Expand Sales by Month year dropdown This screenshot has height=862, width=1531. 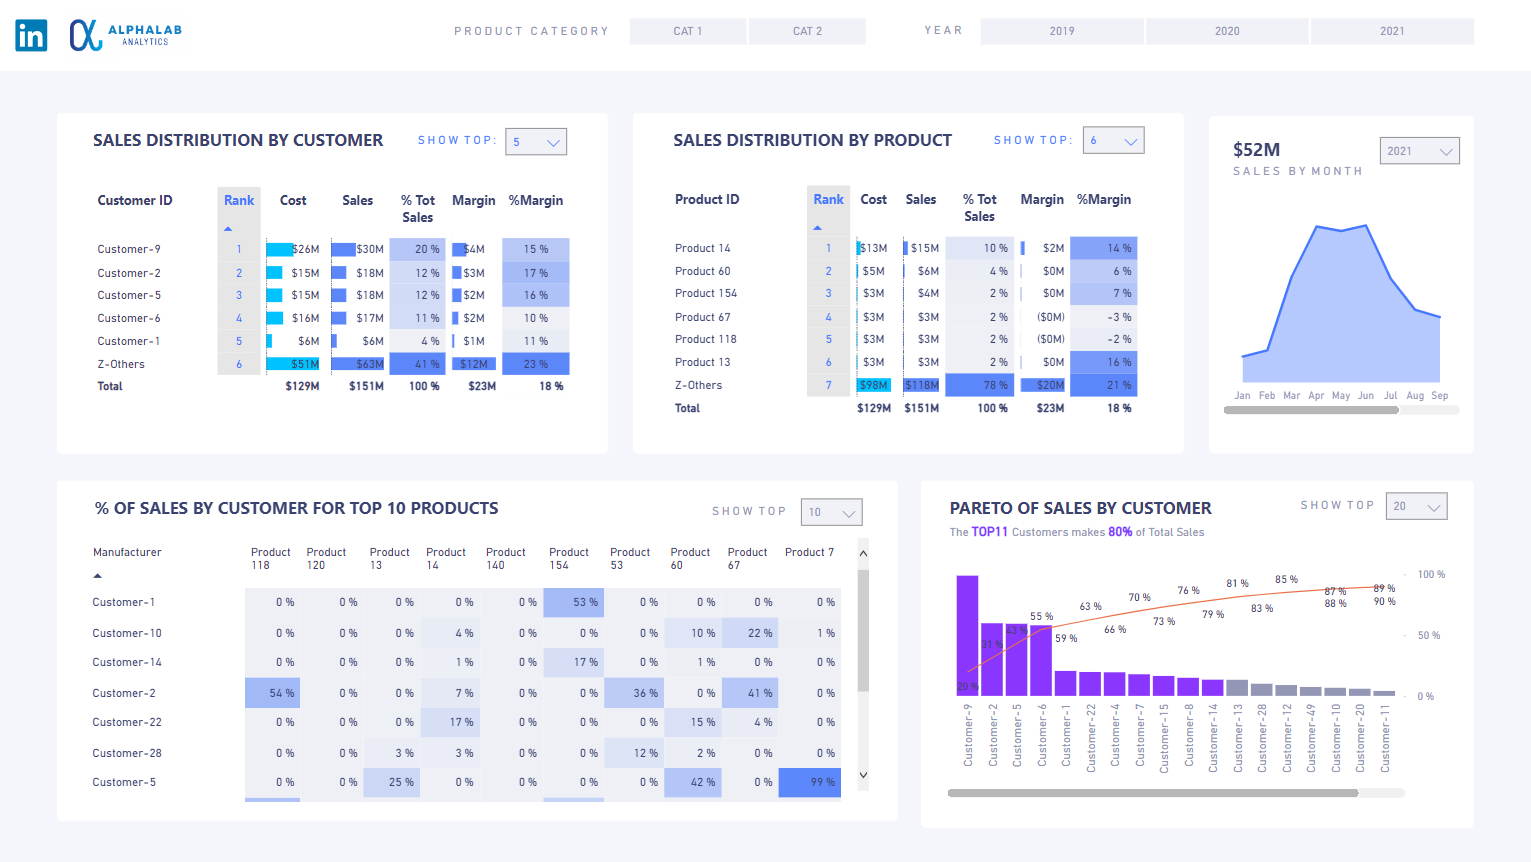[1419, 151]
